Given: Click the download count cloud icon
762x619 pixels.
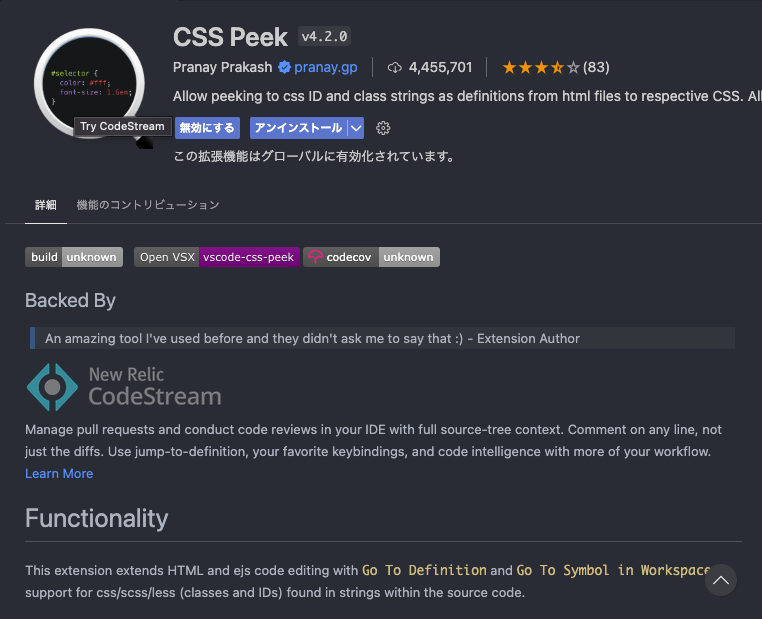Looking at the screenshot, I should click(x=395, y=68).
